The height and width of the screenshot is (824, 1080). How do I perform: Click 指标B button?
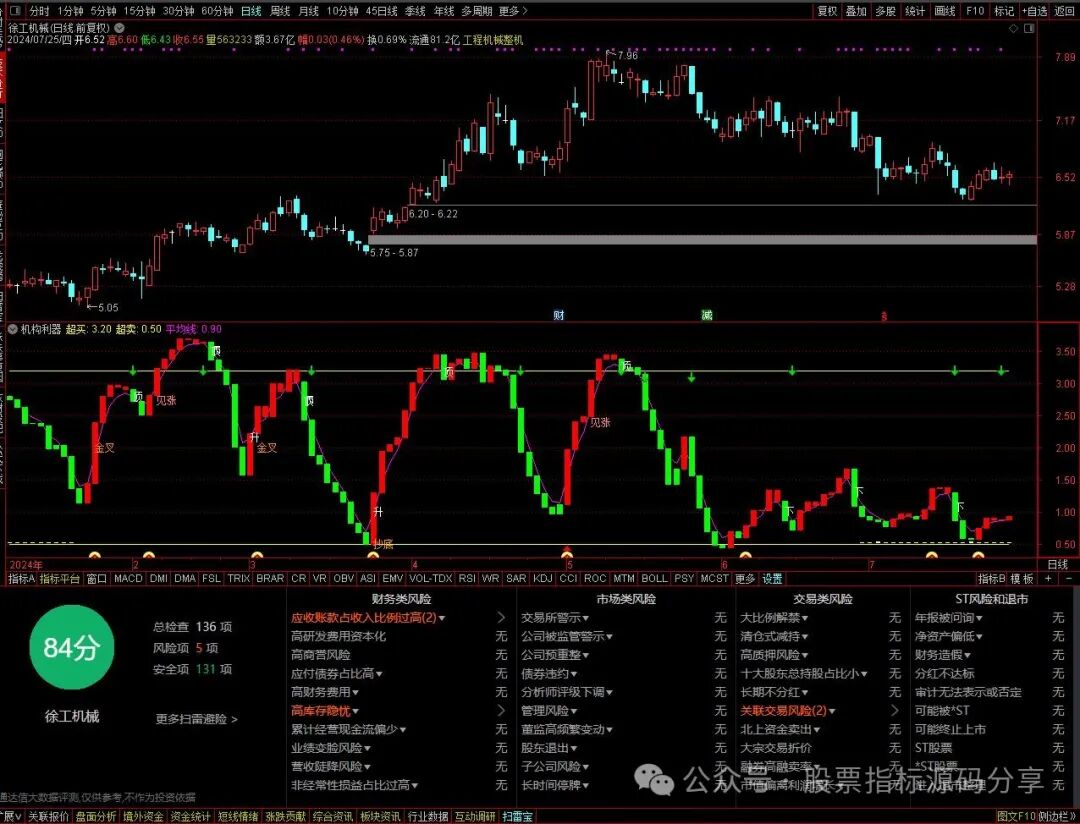click(x=992, y=579)
